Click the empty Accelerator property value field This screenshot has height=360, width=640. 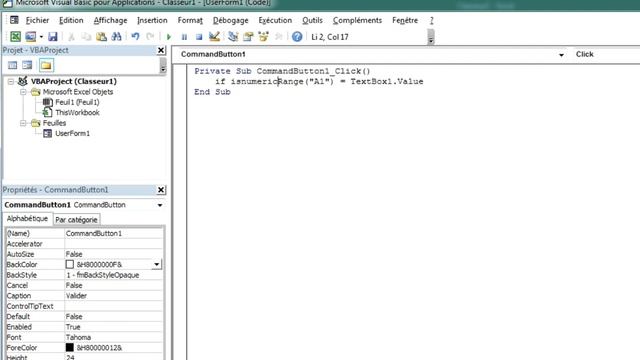[x=113, y=244]
